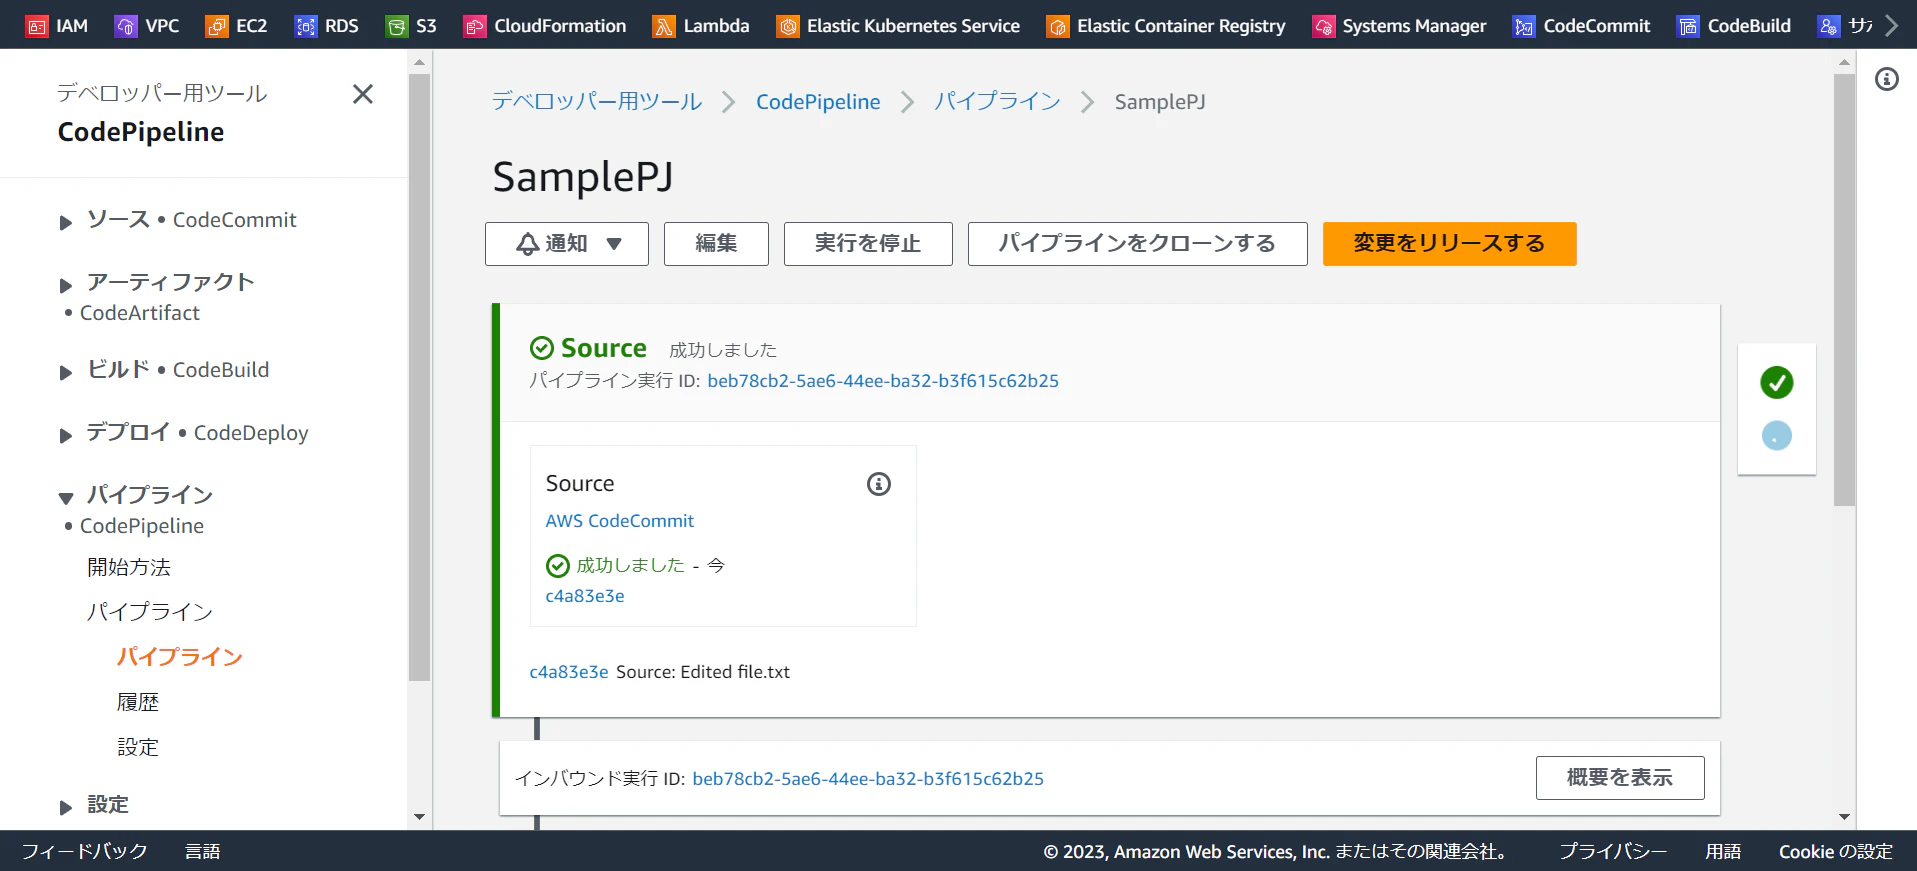Collapse the パイプライン CodePipeline section
The height and width of the screenshot is (871, 1917).
[x=66, y=497]
